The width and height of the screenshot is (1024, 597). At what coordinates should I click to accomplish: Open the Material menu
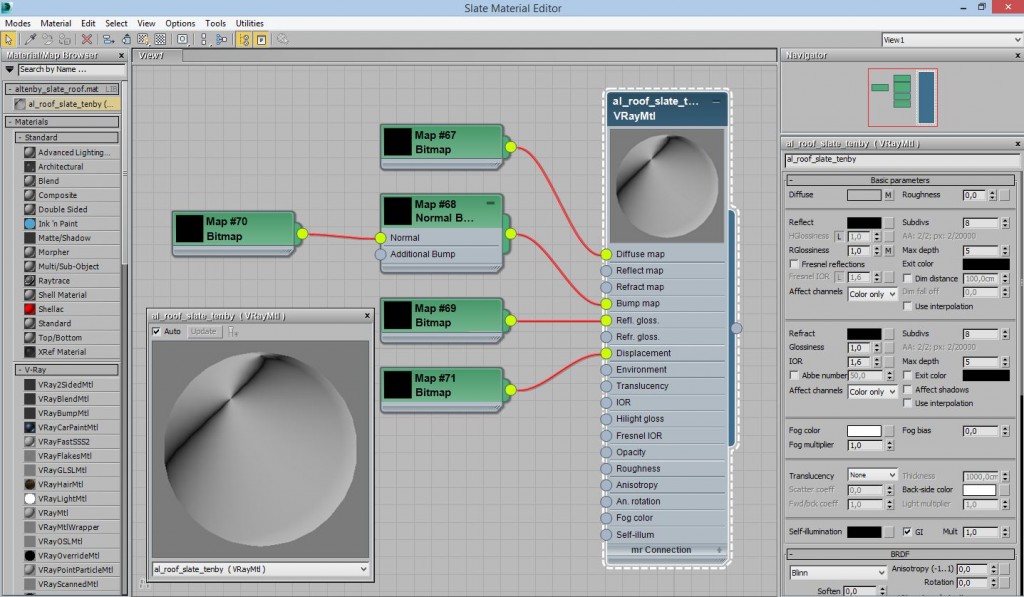tap(55, 23)
